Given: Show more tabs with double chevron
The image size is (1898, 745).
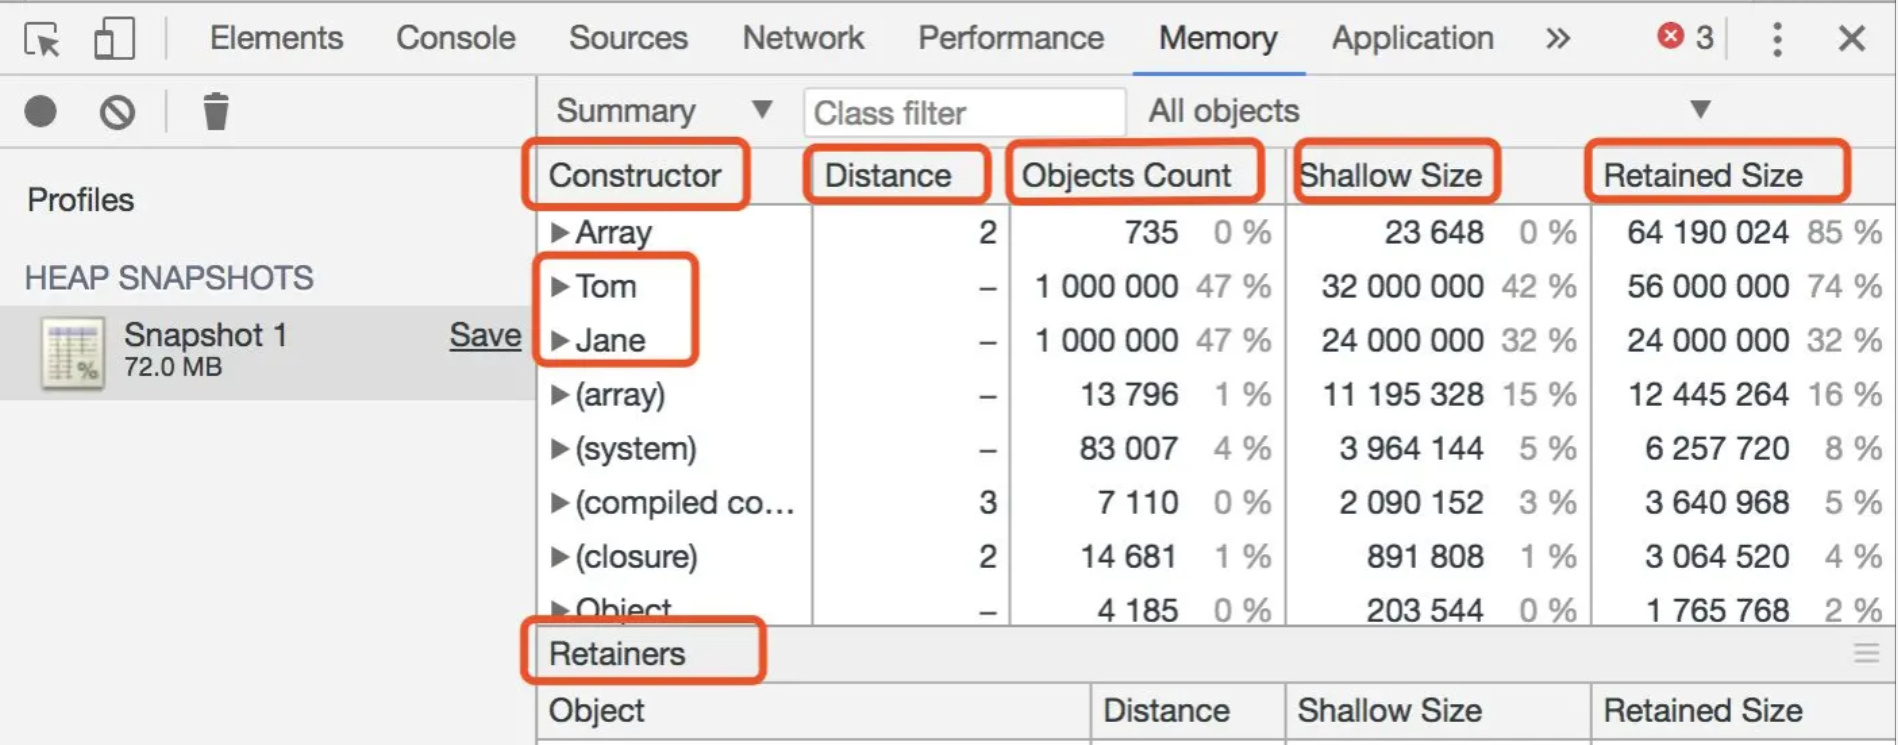Looking at the screenshot, I should coord(1557,39).
